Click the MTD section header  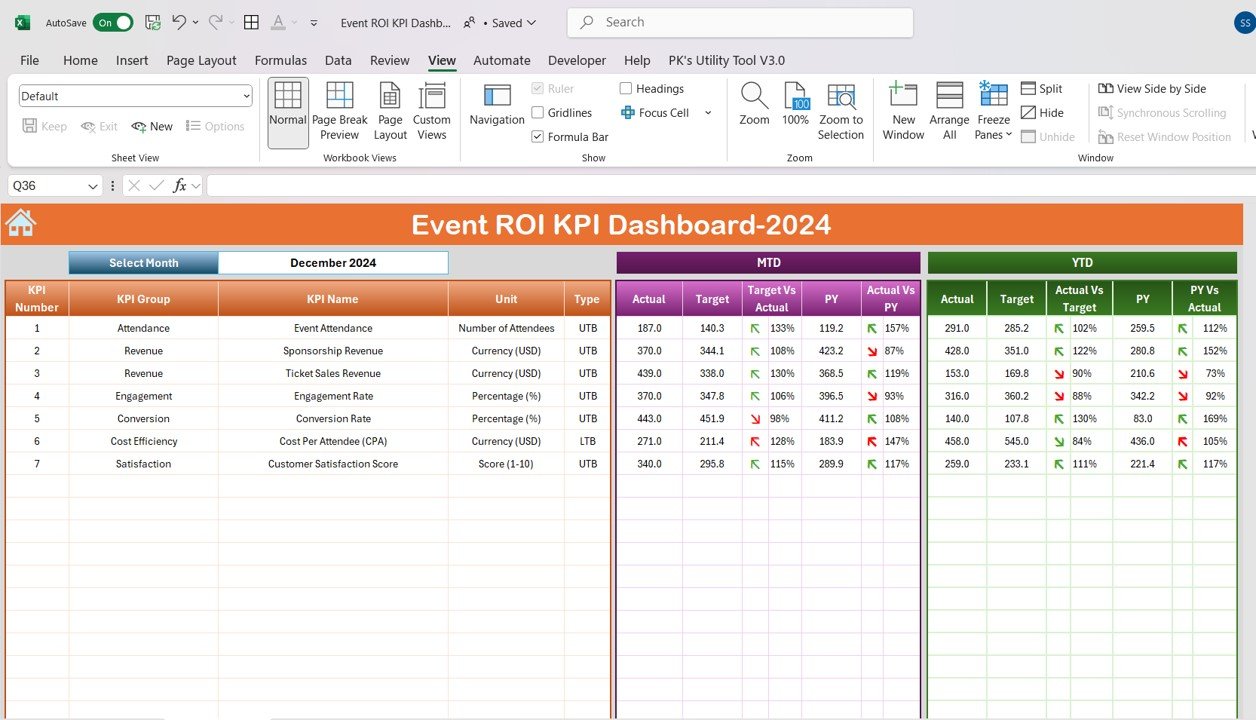tap(768, 263)
